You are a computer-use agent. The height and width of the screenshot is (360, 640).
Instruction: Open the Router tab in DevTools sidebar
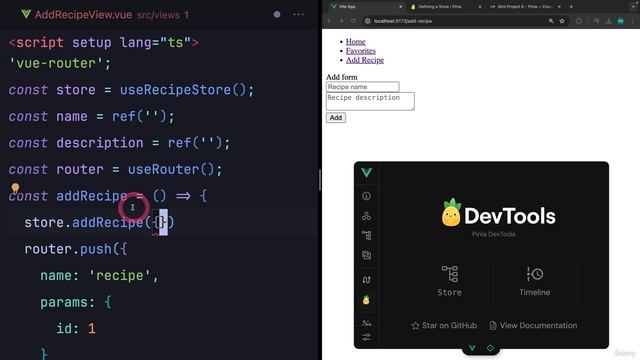(366, 280)
